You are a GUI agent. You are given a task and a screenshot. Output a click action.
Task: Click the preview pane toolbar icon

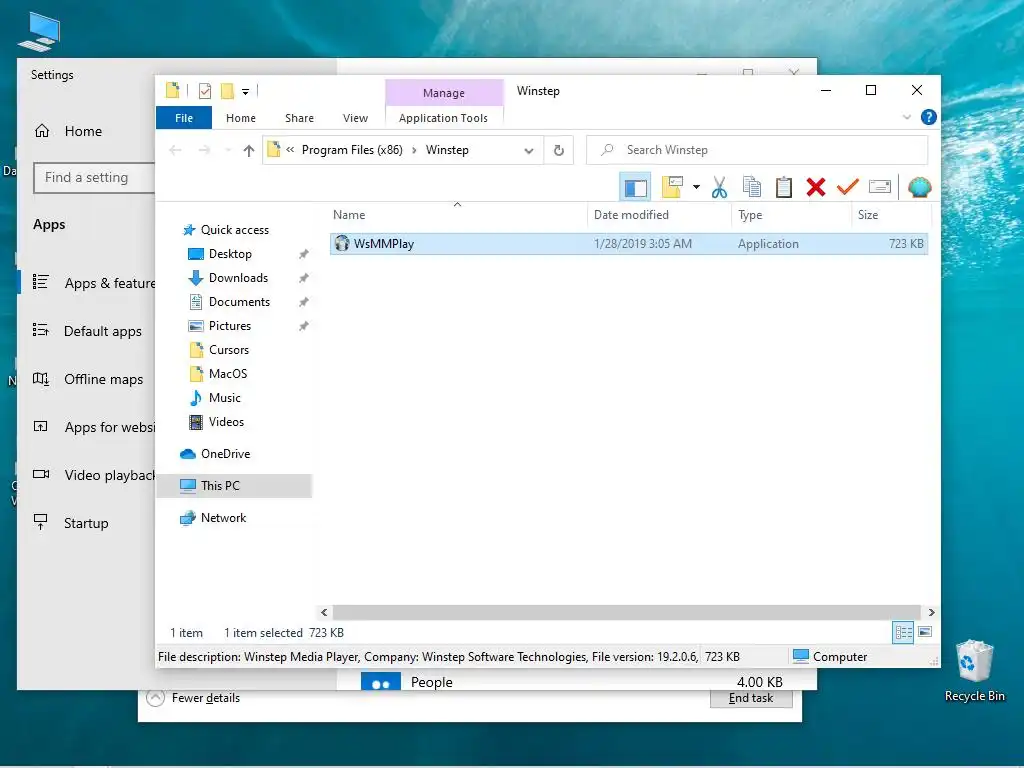click(635, 188)
